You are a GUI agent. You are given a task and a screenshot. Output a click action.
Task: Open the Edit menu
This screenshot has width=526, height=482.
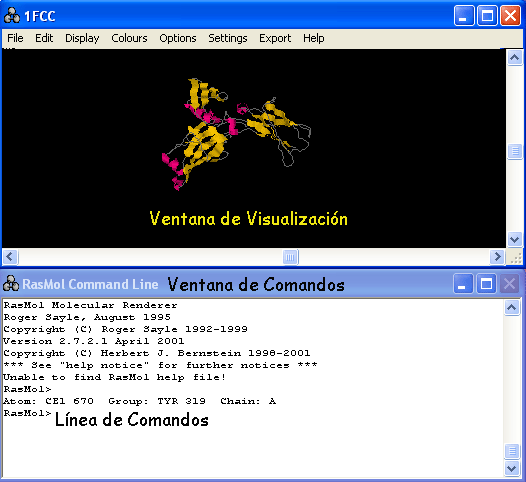click(x=44, y=38)
